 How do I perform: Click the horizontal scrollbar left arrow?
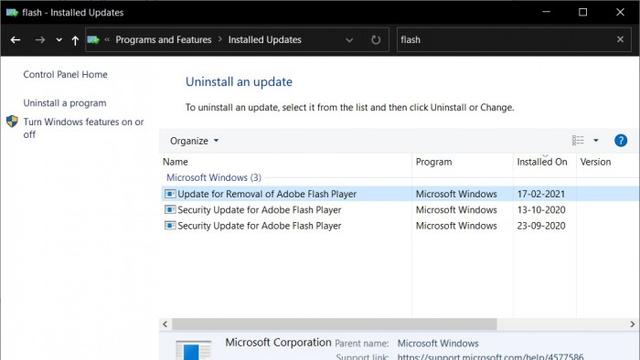(165, 324)
